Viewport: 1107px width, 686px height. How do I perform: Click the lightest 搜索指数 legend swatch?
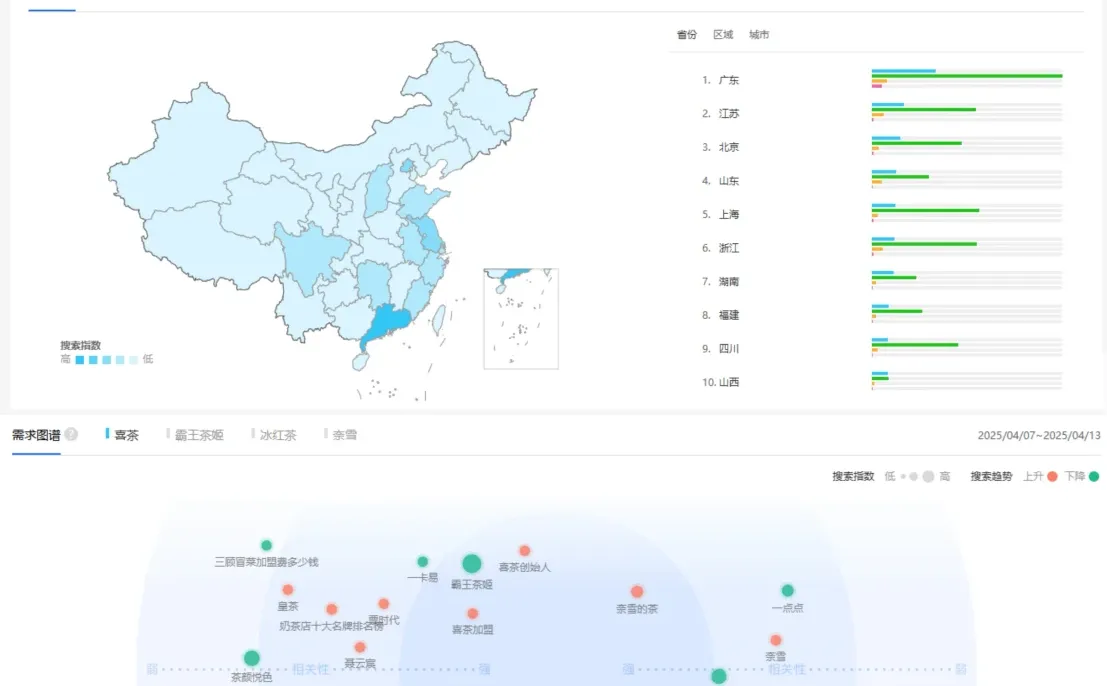133,360
